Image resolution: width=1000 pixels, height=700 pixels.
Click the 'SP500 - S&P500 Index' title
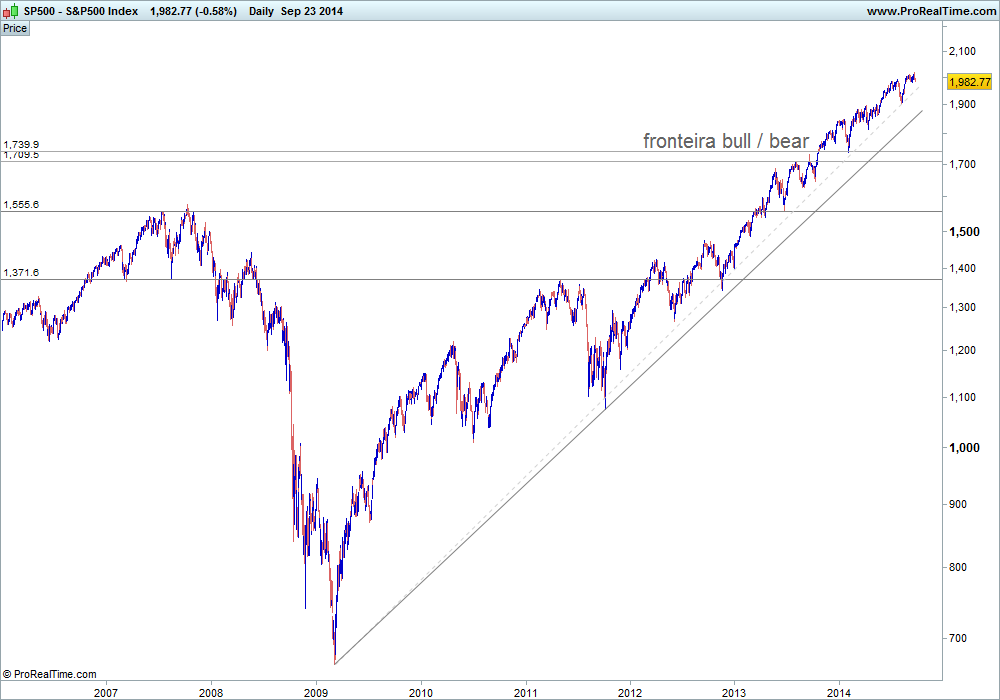(81, 11)
